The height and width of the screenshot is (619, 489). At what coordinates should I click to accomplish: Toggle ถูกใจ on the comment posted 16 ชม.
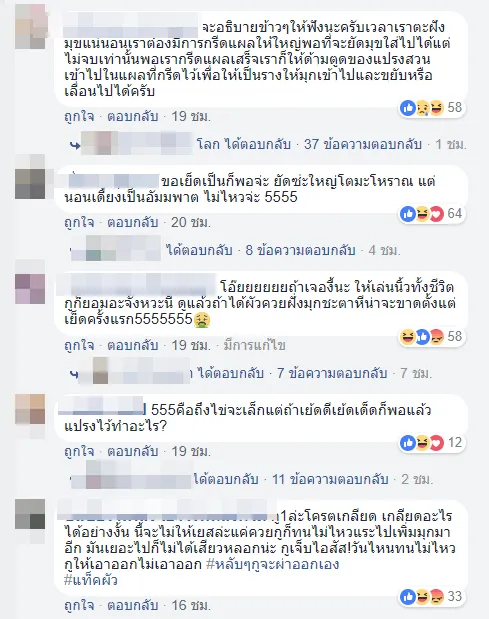point(79,605)
